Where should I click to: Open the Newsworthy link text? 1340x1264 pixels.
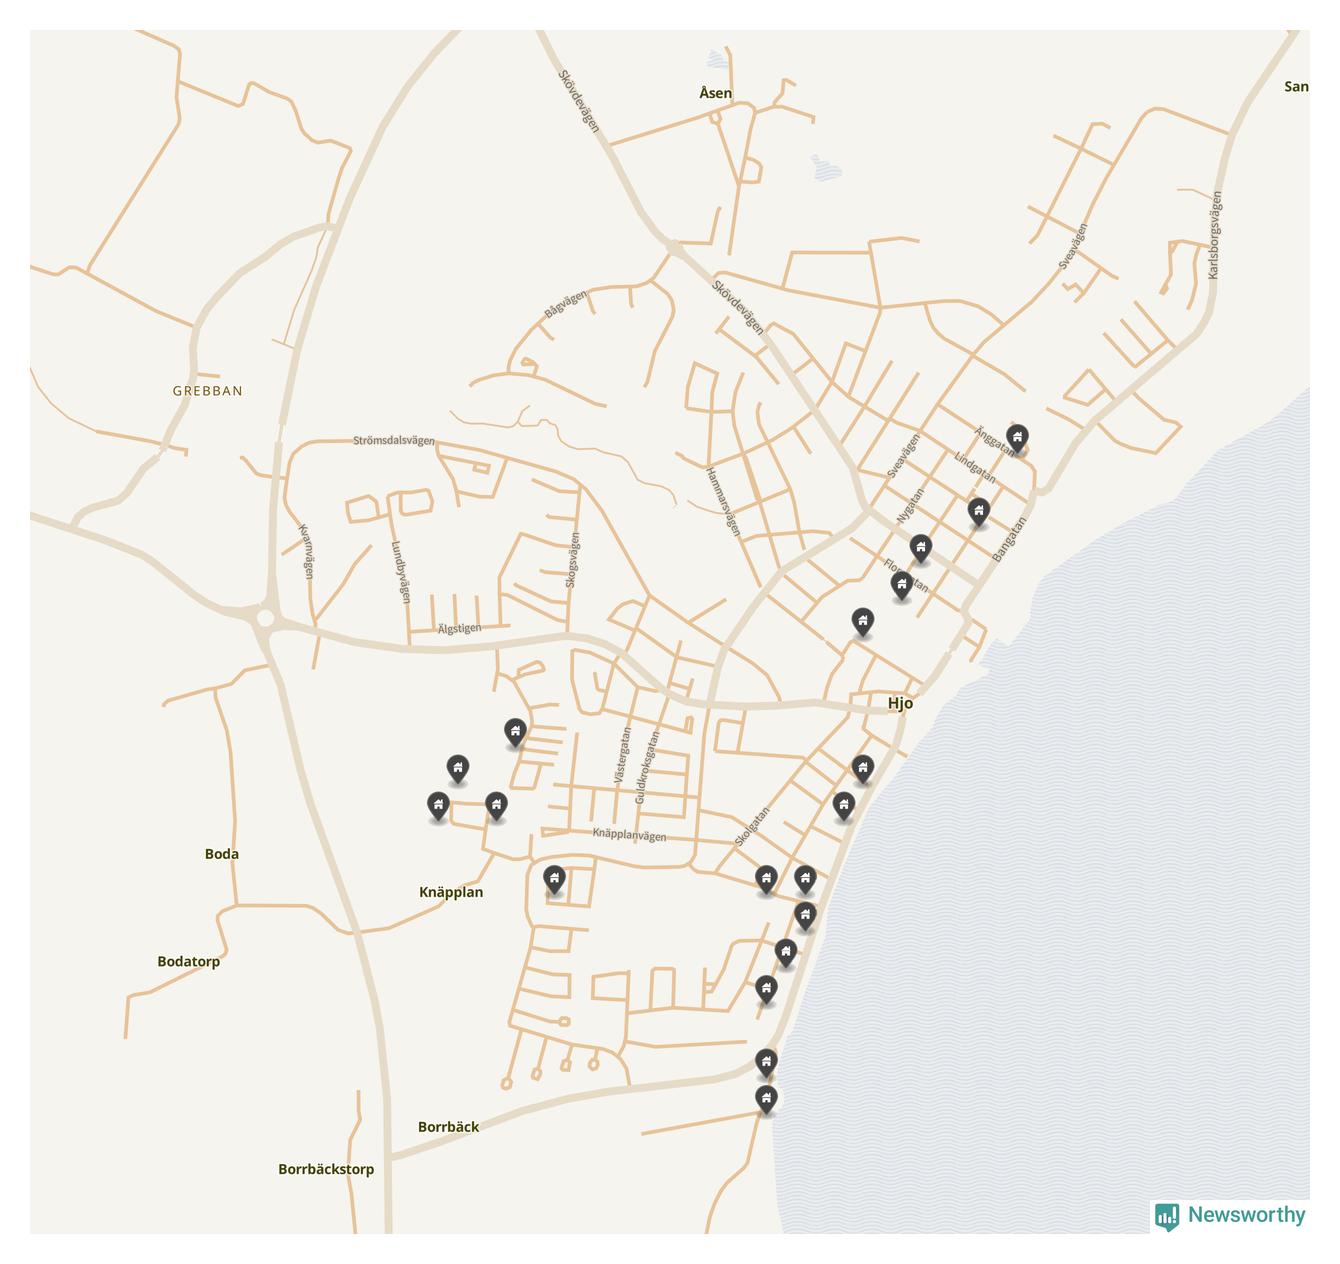click(x=1246, y=1215)
